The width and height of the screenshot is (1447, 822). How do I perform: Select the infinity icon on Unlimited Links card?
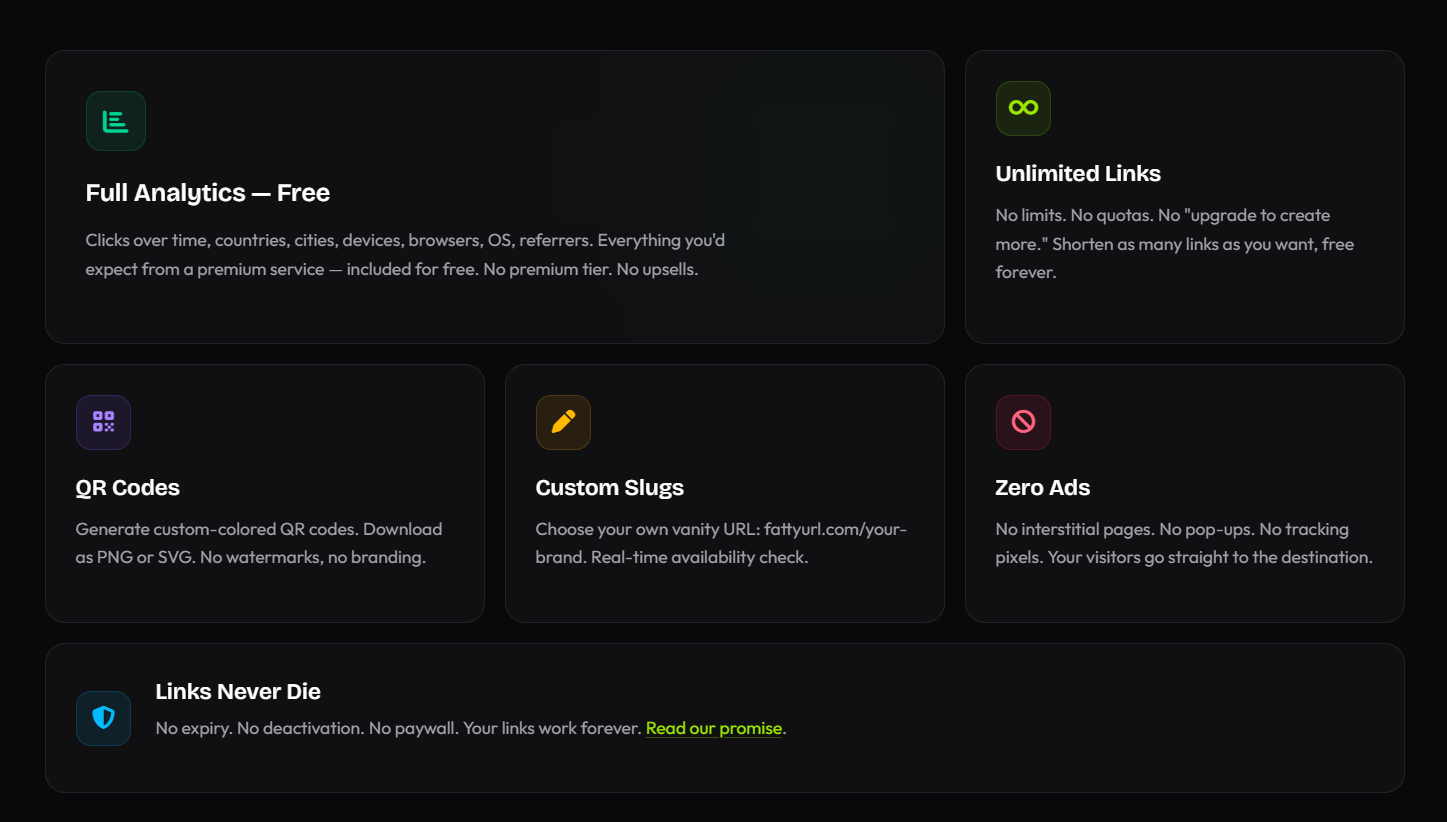1022,108
